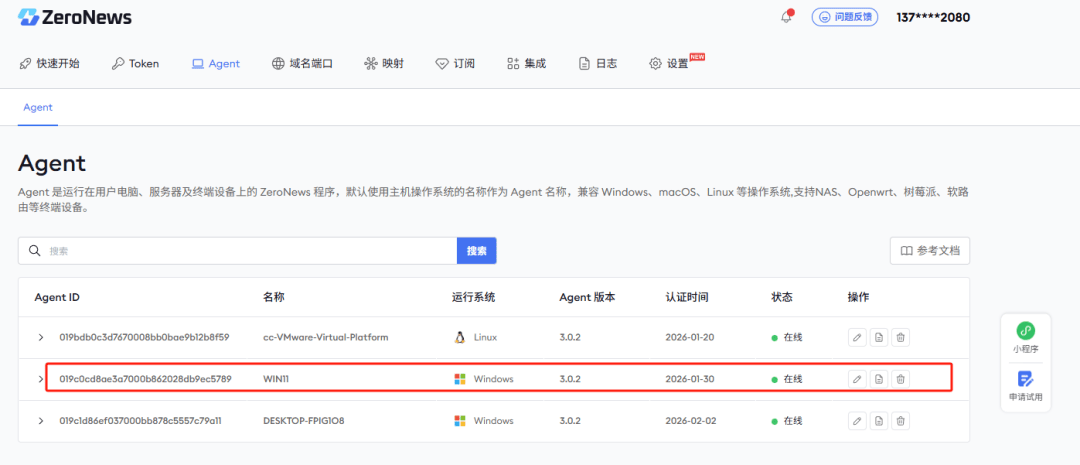This screenshot has width=1080, height=465.
Task: Edit the DESKTOP-FPIG1O8 agent with pencil icon
Action: click(x=857, y=421)
